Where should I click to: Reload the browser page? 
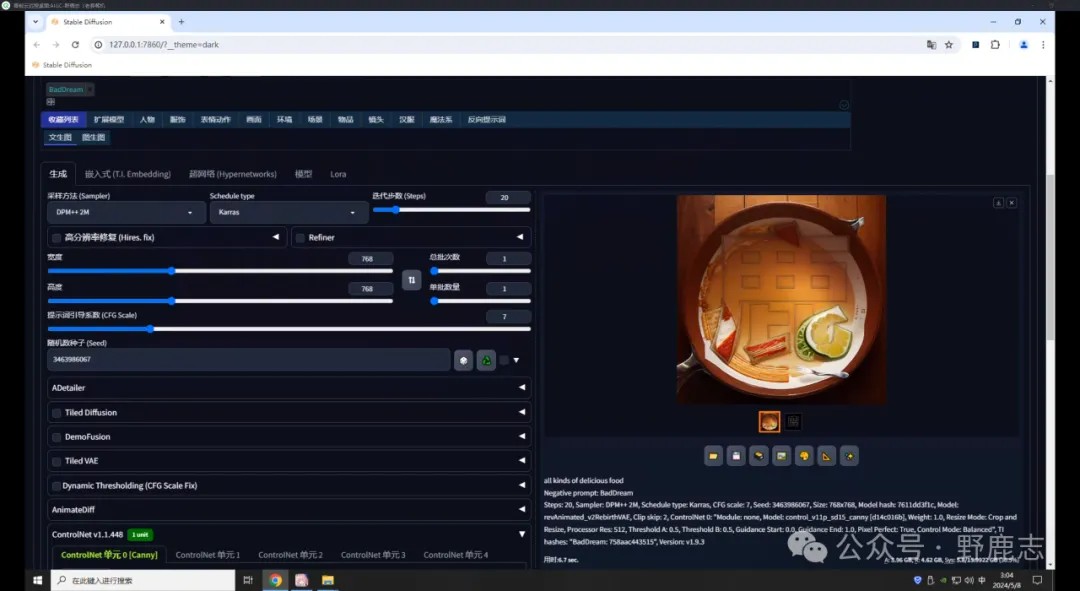click(75, 45)
